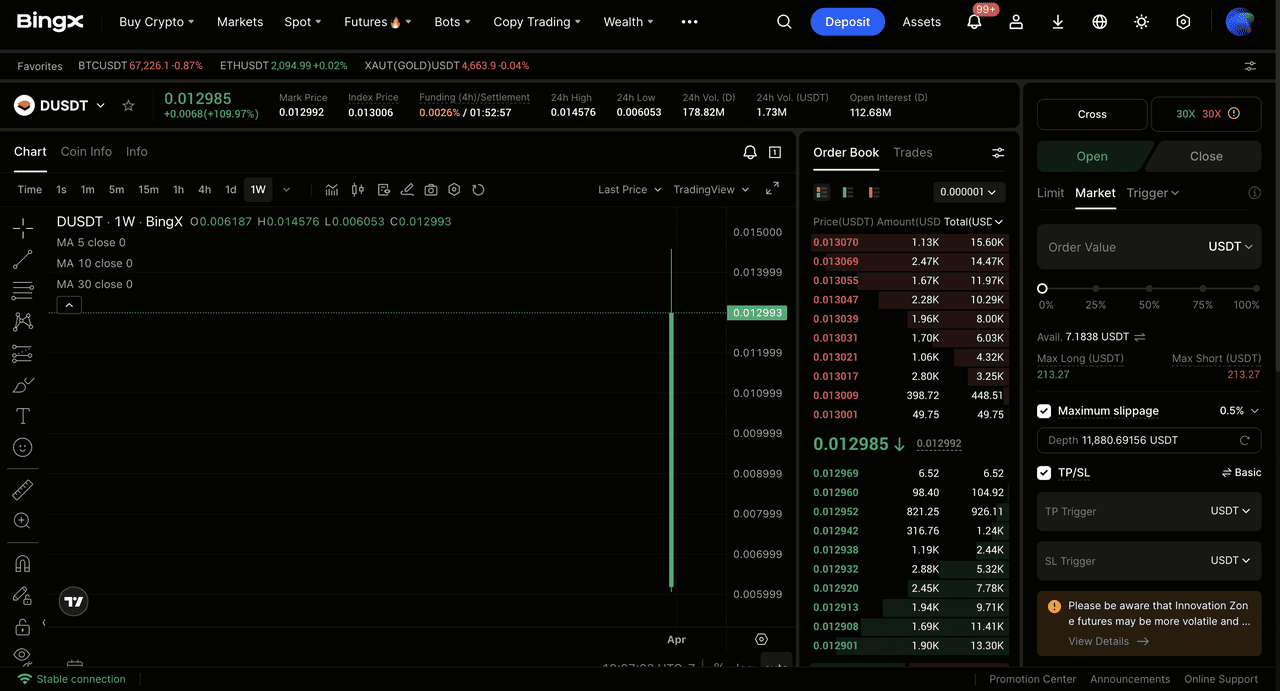Select the ruler measure tool
This screenshot has height=691, width=1280.
23,489
